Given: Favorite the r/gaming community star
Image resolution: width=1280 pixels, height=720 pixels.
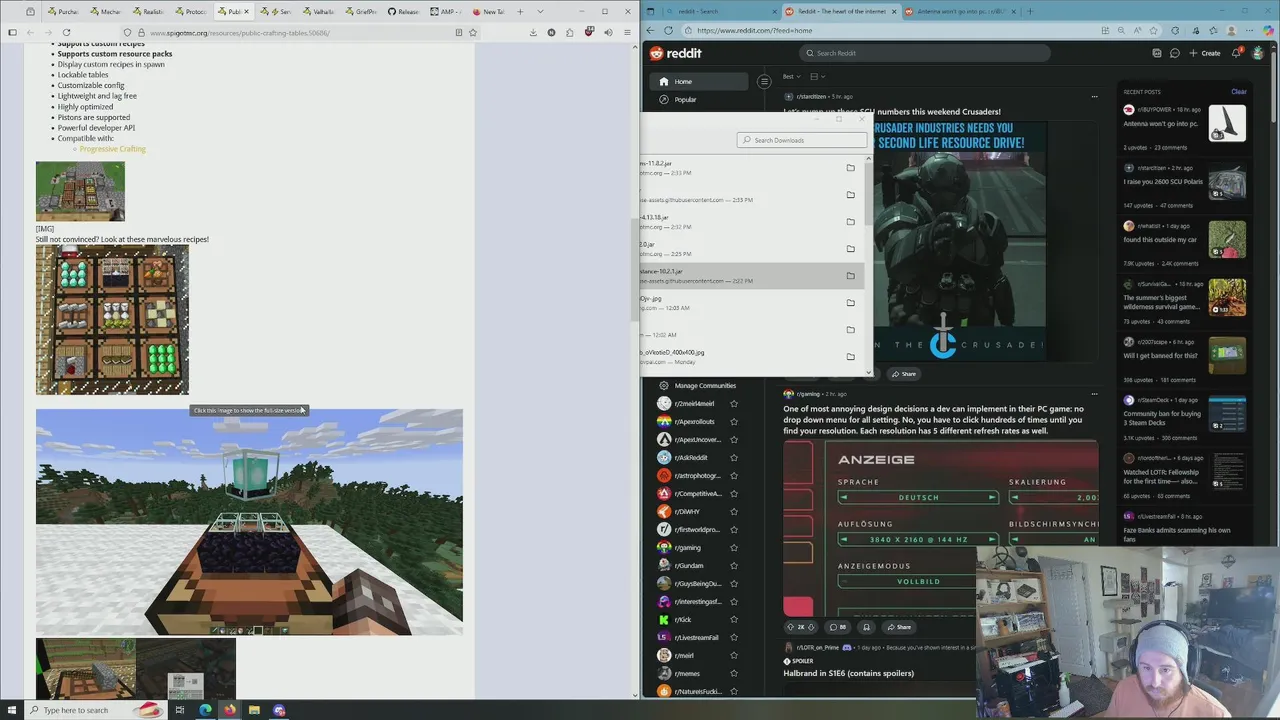Looking at the screenshot, I should [734, 548].
